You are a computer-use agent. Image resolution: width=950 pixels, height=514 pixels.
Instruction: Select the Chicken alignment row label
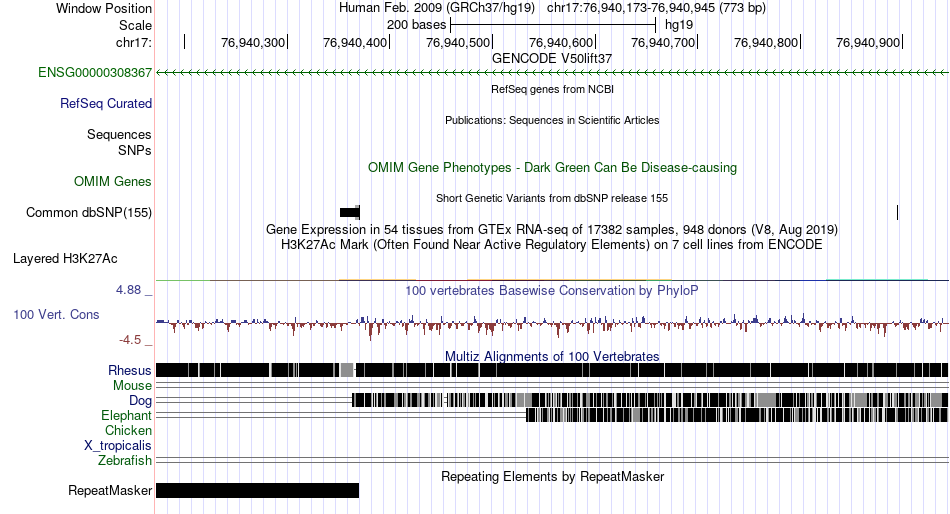(x=128, y=430)
